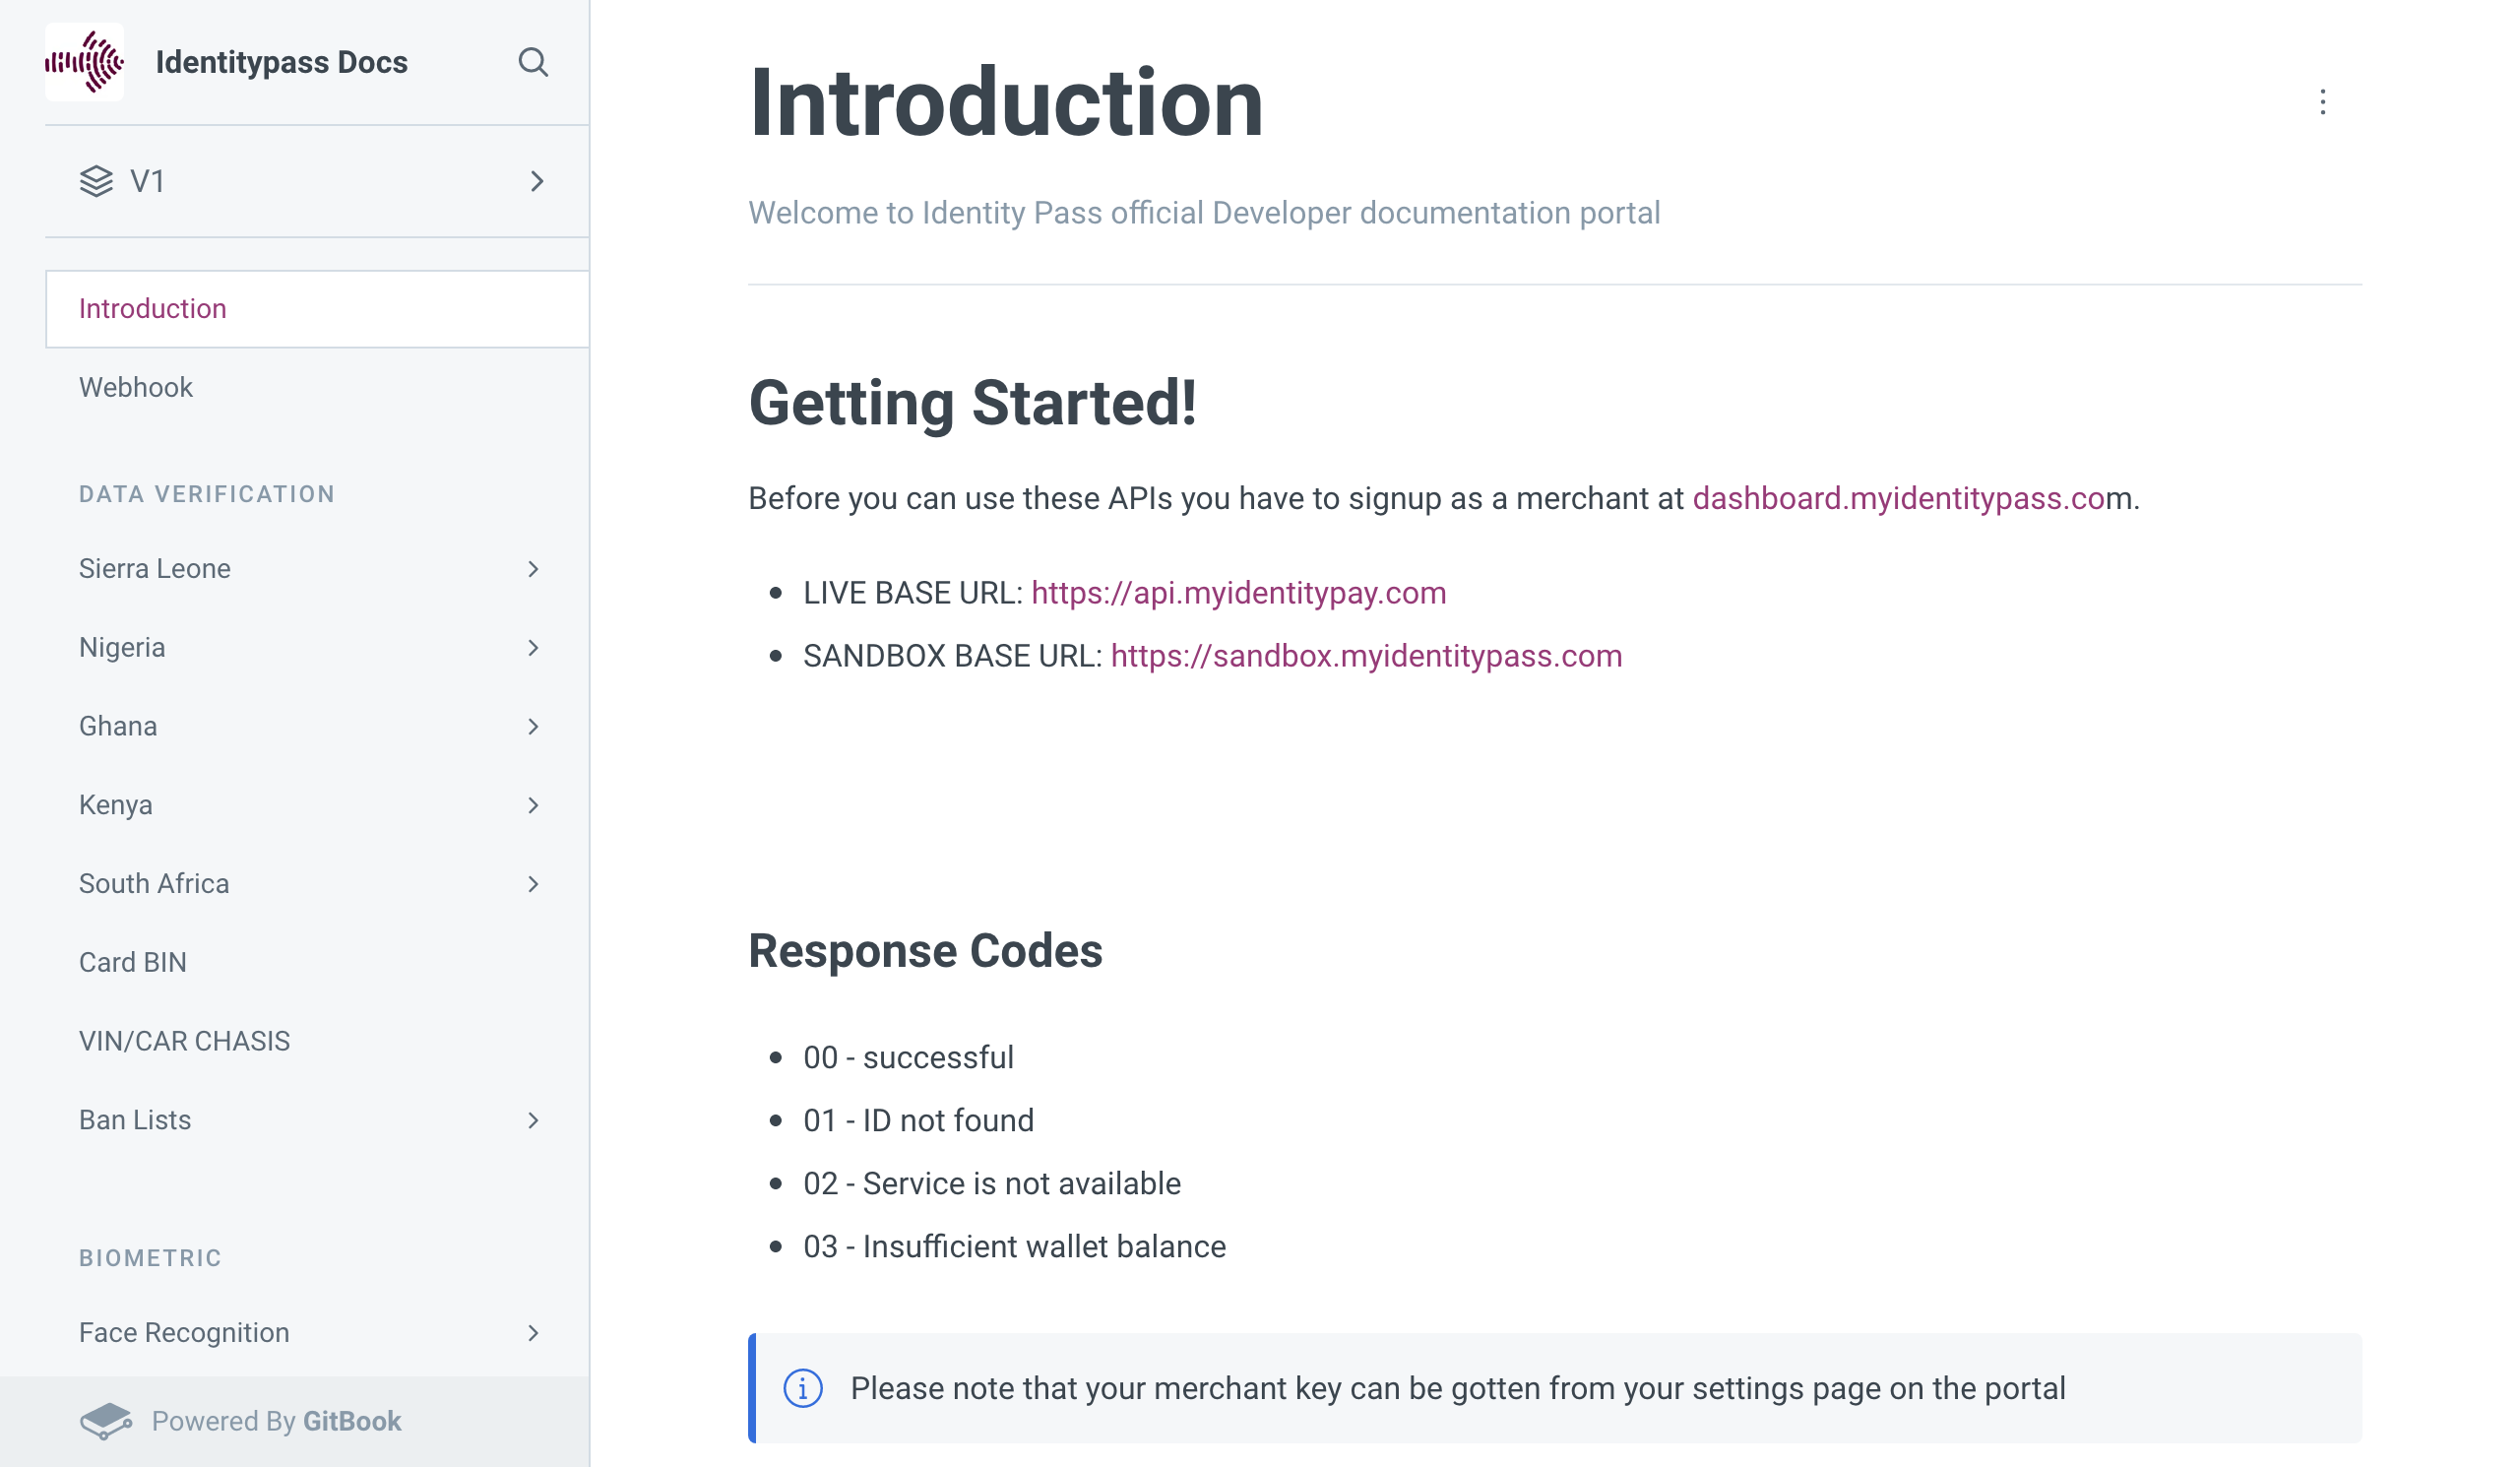
Task: Open the page options three-dot menu
Action: [2322, 102]
